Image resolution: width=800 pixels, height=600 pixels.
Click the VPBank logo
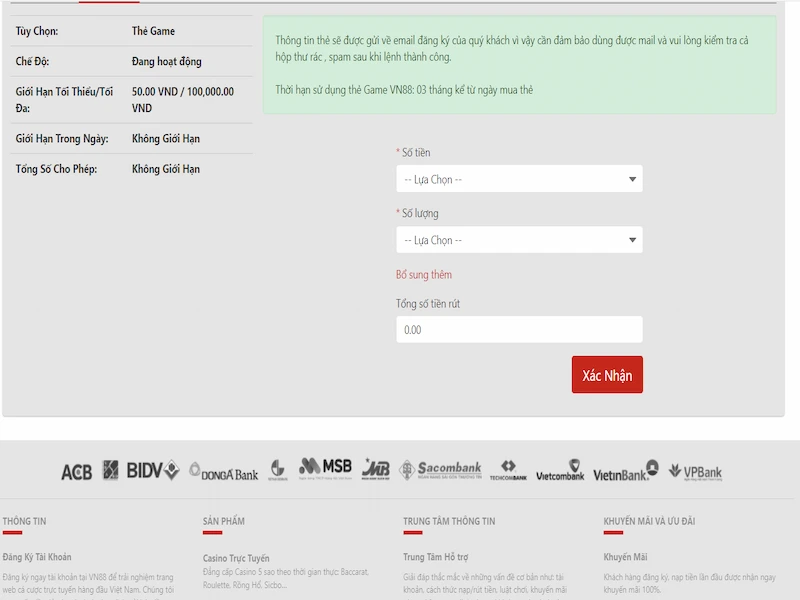pyautogui.click(x=695, y=472)
